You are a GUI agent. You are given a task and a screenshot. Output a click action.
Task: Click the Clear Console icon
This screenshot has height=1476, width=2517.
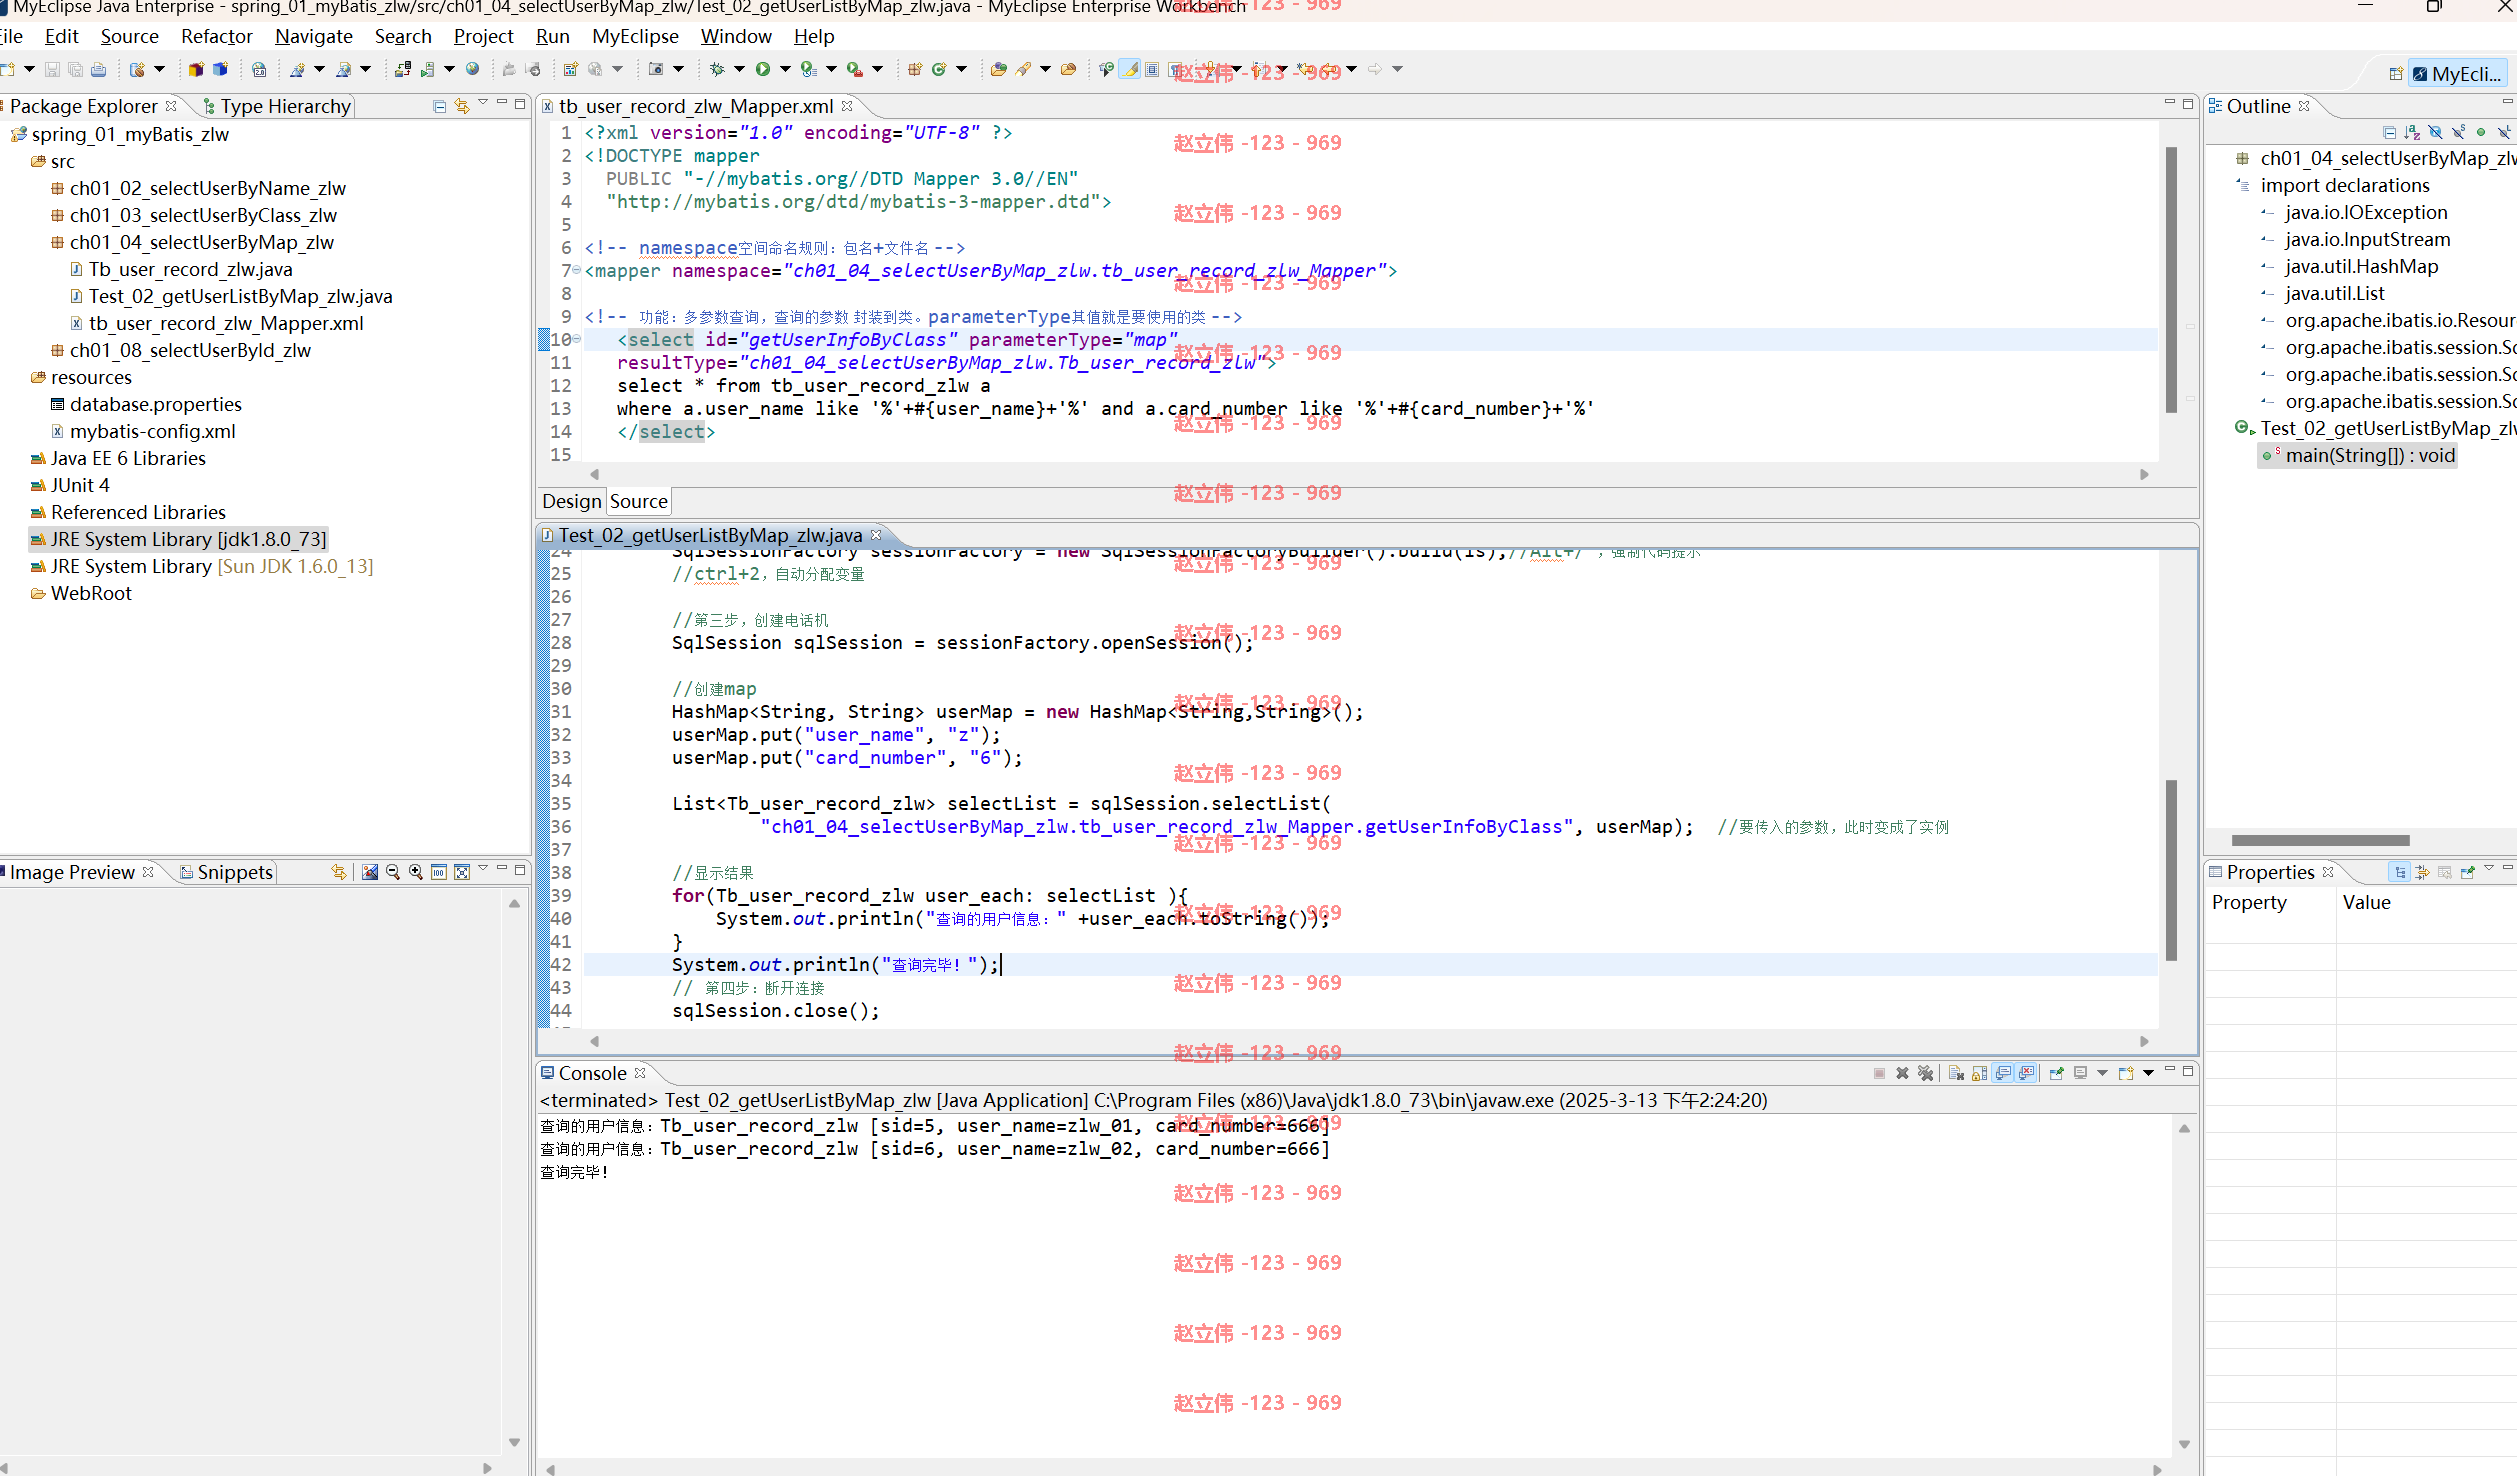(x=1956, y=1073)
